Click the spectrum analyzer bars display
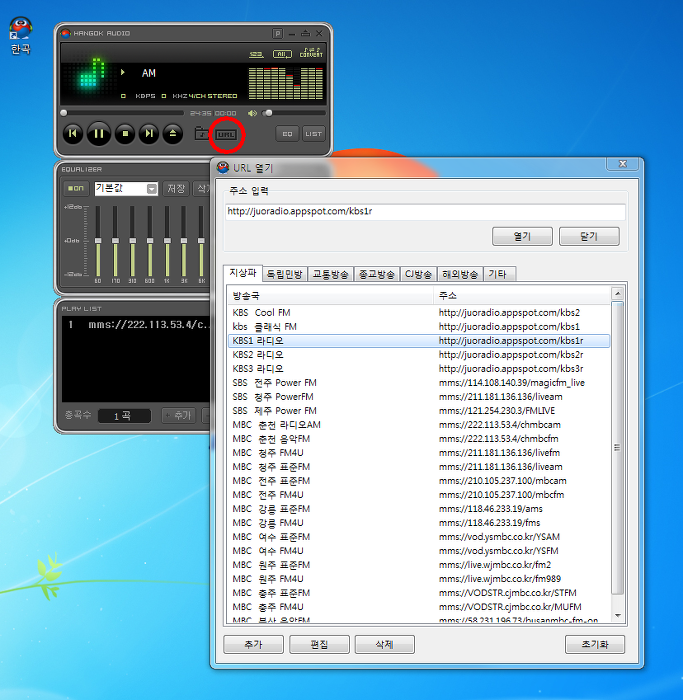 click(286, 83)
